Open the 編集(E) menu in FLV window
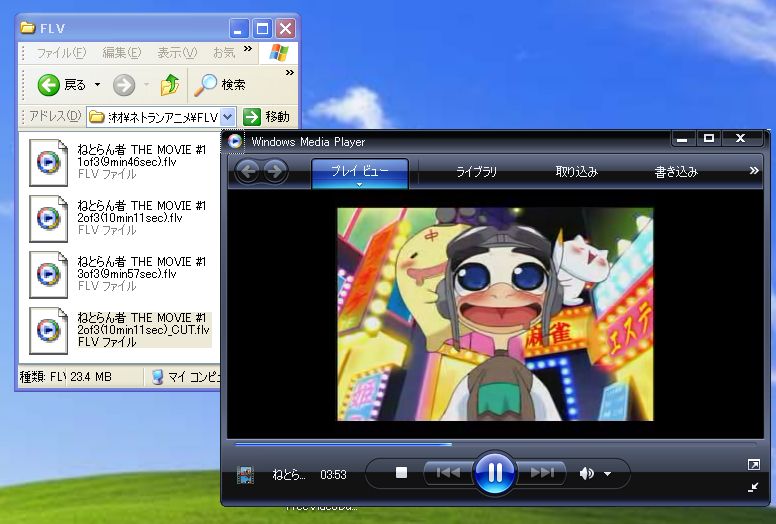The height and width of the screenshot is (524, 776). coord(122,52)
